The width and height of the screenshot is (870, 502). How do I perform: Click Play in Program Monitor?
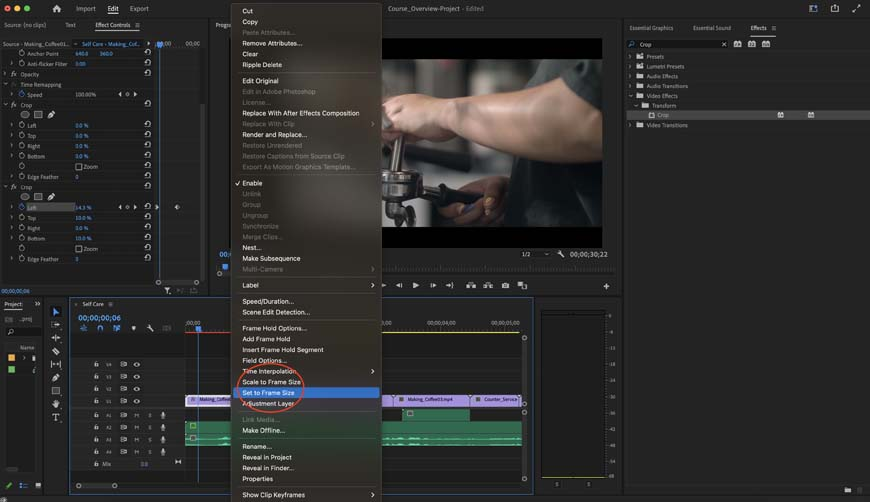(416, 286)
